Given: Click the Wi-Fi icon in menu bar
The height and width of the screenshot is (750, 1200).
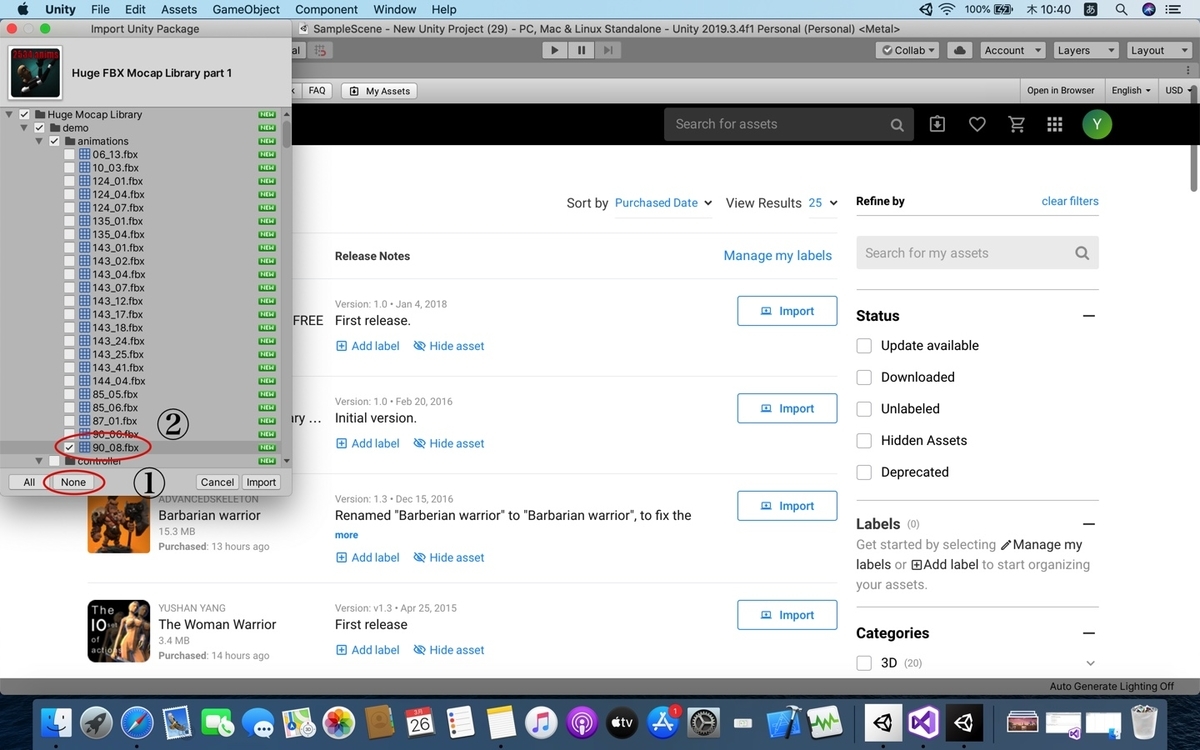Looking at the screenshot, I should point(946,9).
